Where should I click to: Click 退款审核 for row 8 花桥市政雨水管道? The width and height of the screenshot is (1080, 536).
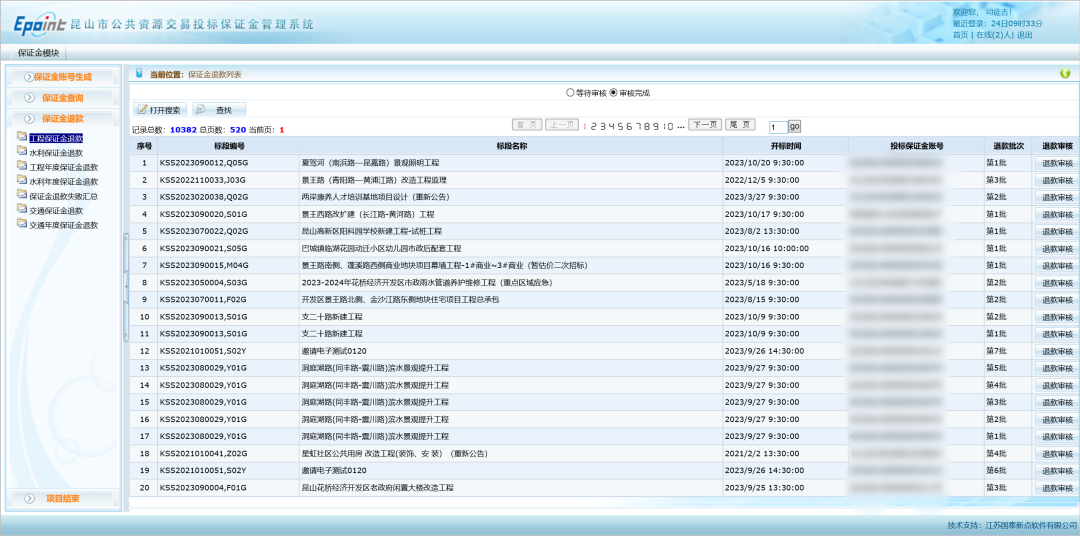(1057, 282)
